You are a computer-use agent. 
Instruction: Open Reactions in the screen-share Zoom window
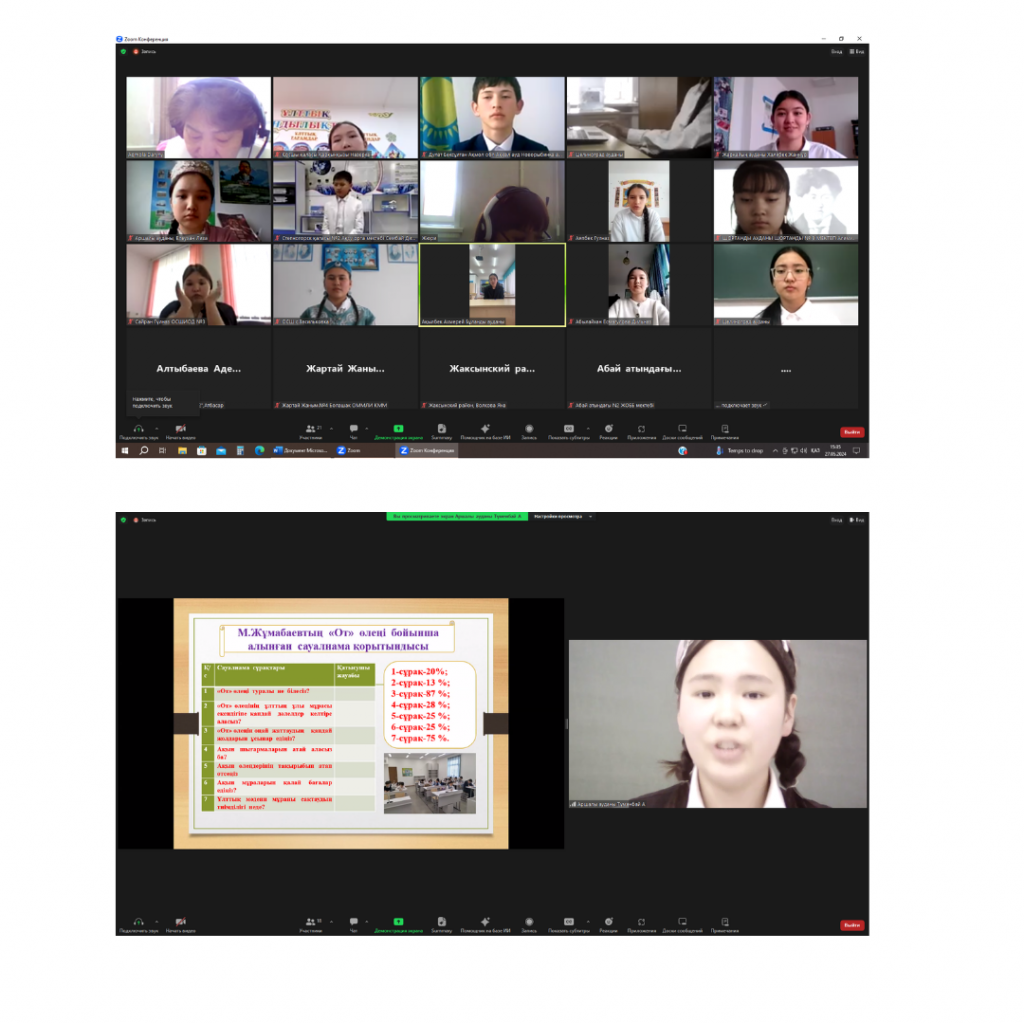609,925
